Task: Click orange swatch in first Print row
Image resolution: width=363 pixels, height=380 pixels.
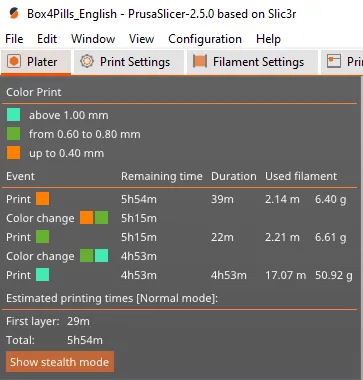Action: tap(43, 199)
